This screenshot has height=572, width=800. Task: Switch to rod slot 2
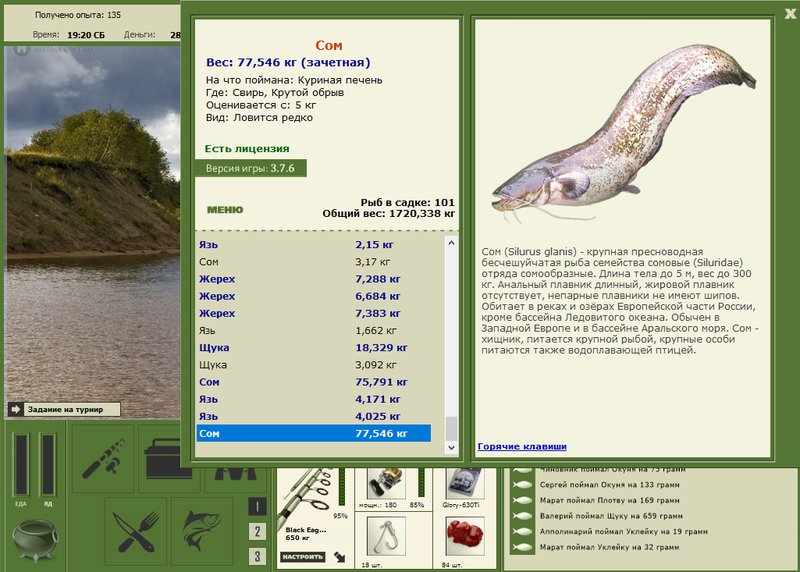tap(257, 531)
